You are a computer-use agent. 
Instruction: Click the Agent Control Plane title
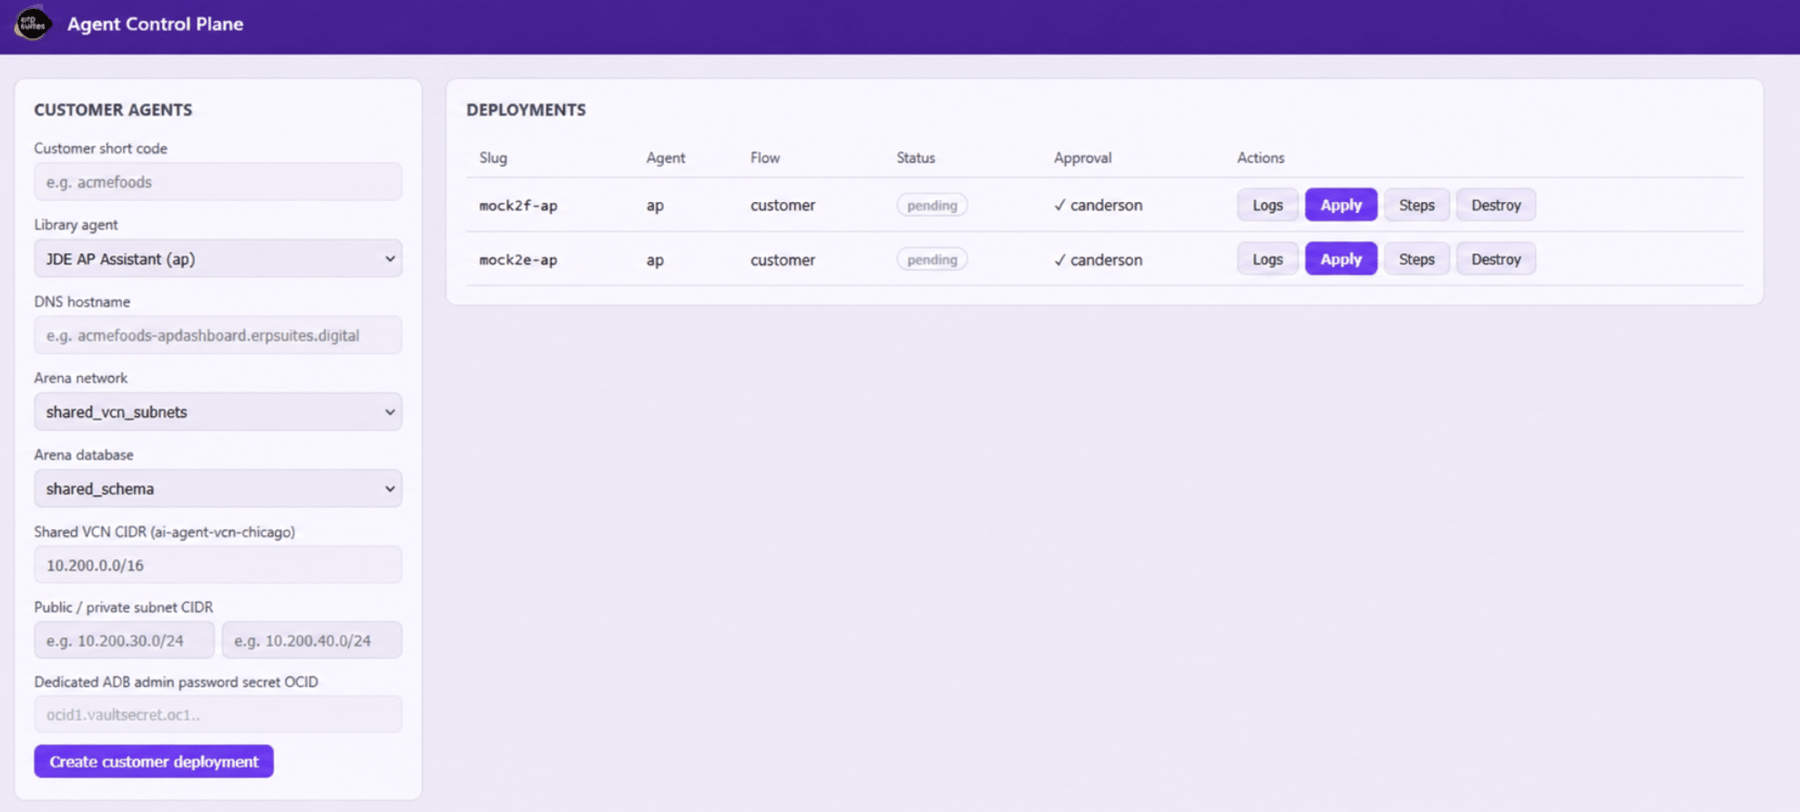click(155, 24)
